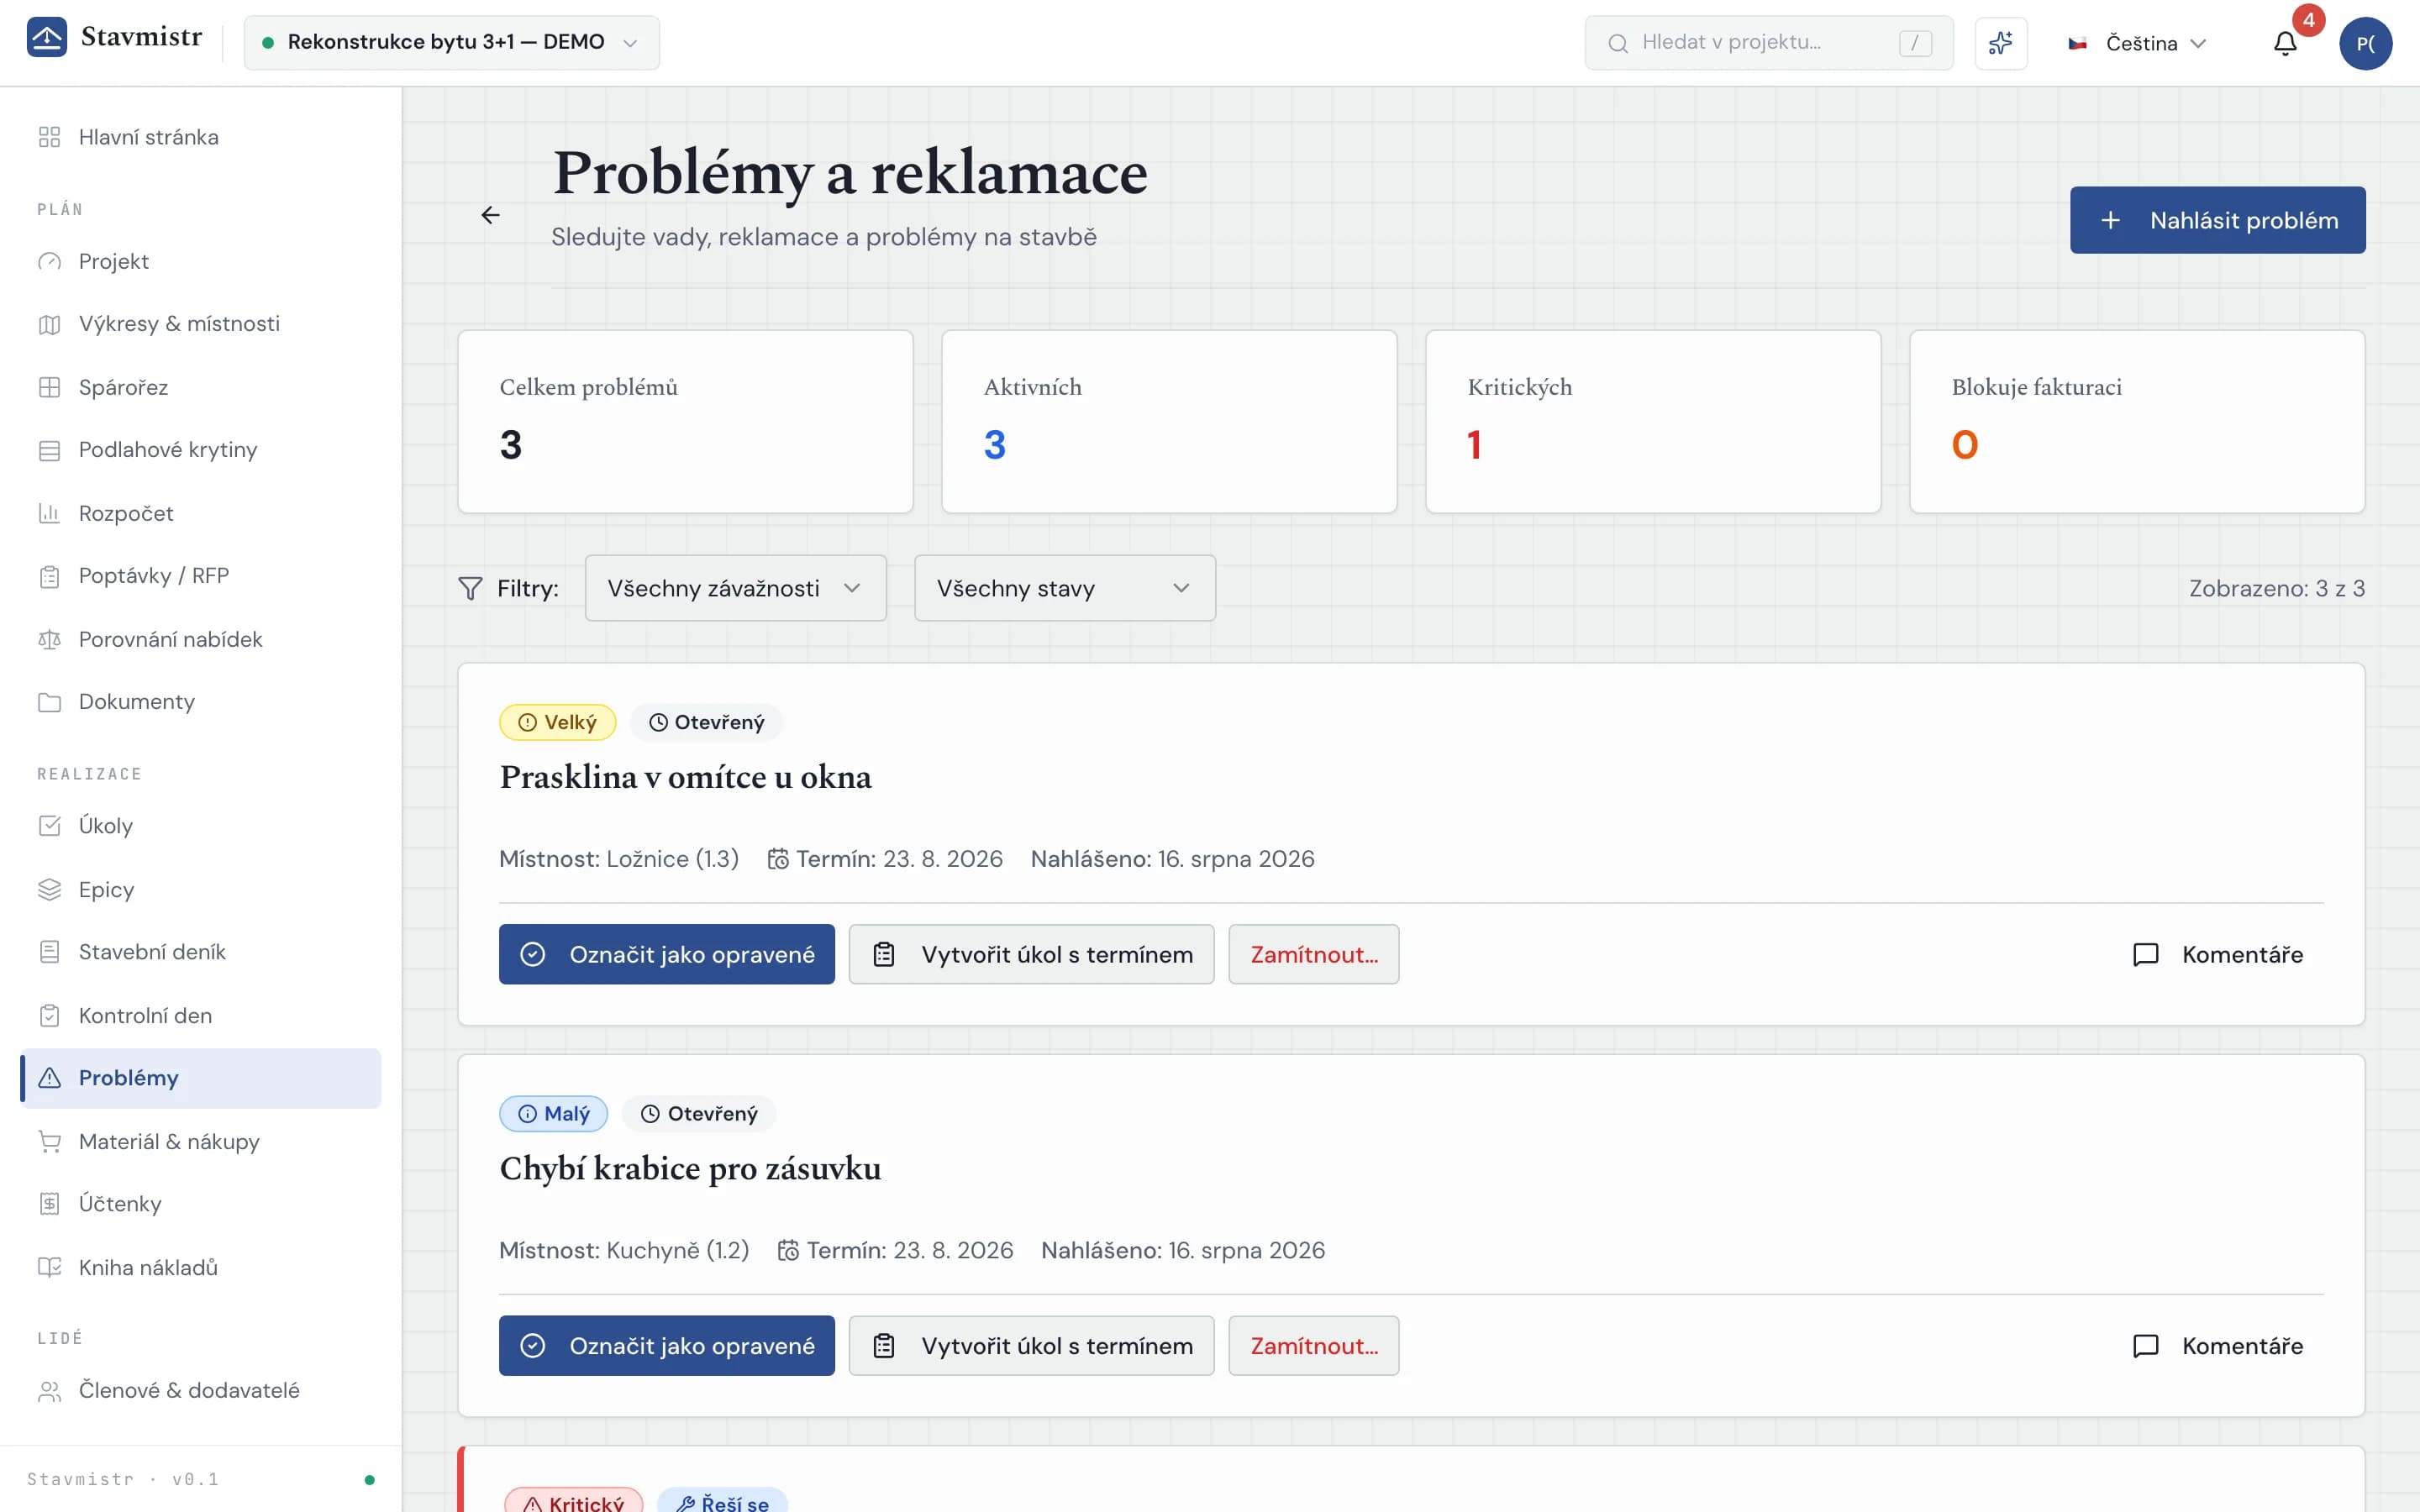Reject the Prasklina v omítce u okna issue

pyautogui.click(x=1313, y=954)
